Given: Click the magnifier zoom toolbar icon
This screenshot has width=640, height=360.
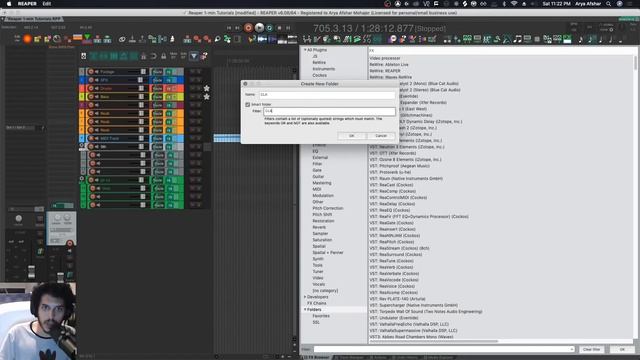Looking at the screenshot, I should click(218, 40).
